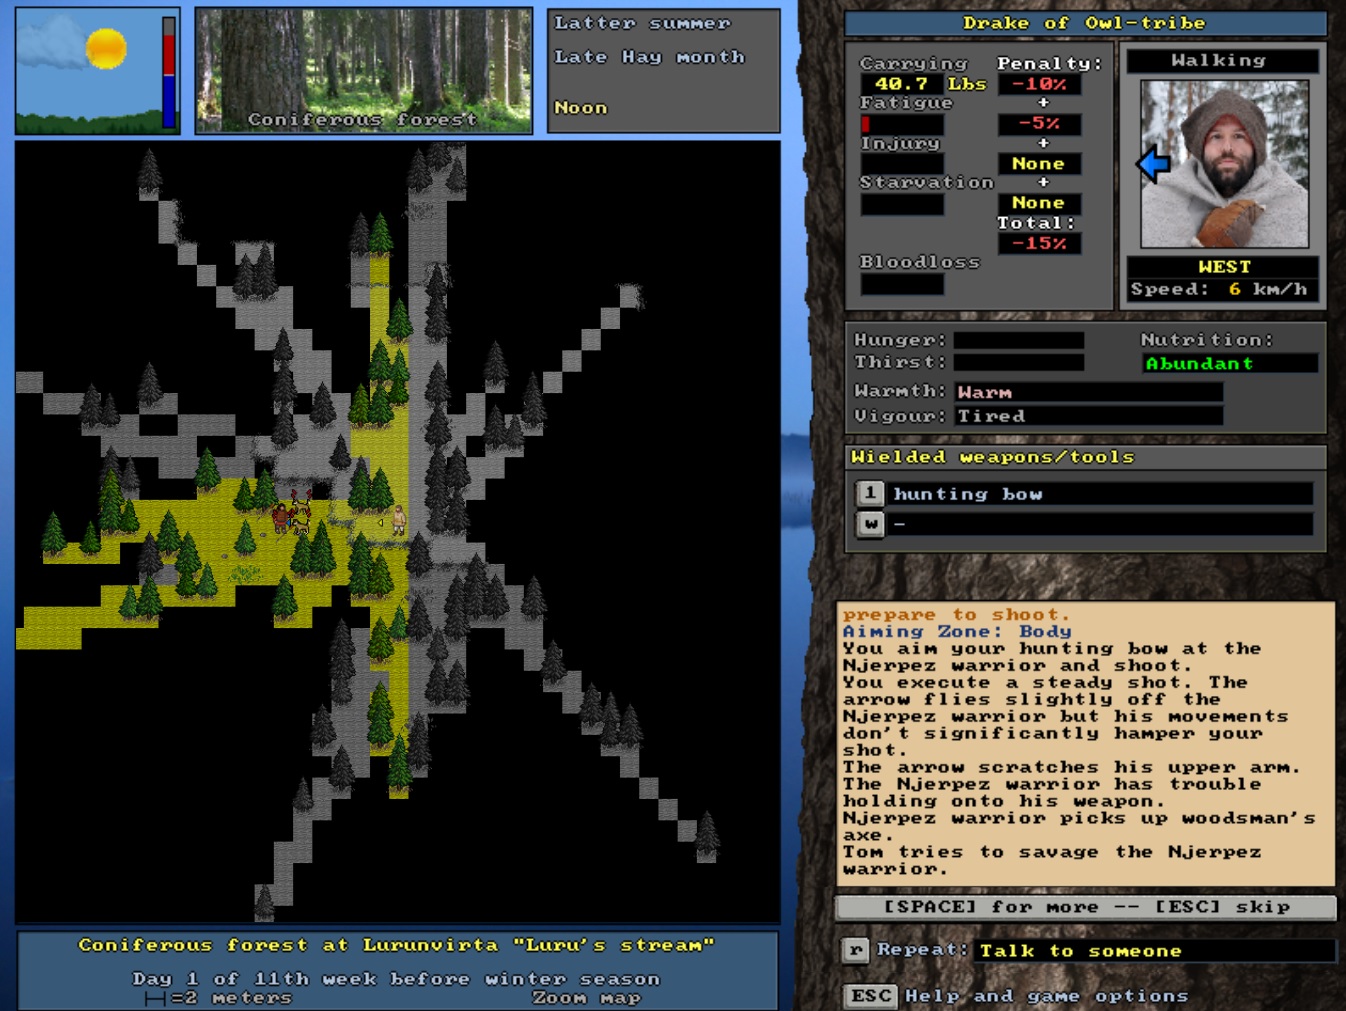Image resolution: width=1346 pixels, height=1011 pixels.
Task: Click the Late Hay month text
Action: tap(650, 57)
